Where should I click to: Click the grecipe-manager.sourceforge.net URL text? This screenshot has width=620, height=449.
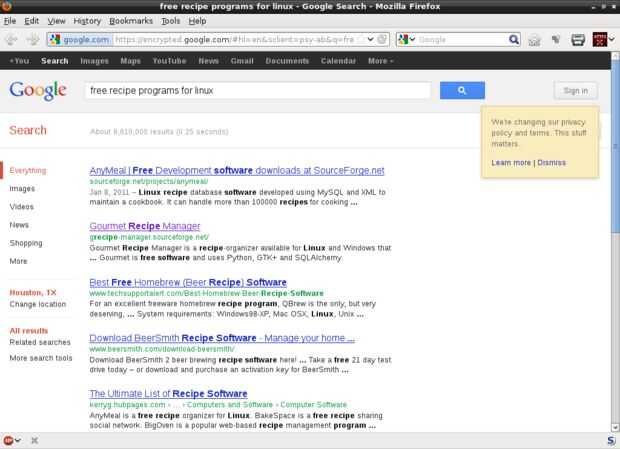149,237
